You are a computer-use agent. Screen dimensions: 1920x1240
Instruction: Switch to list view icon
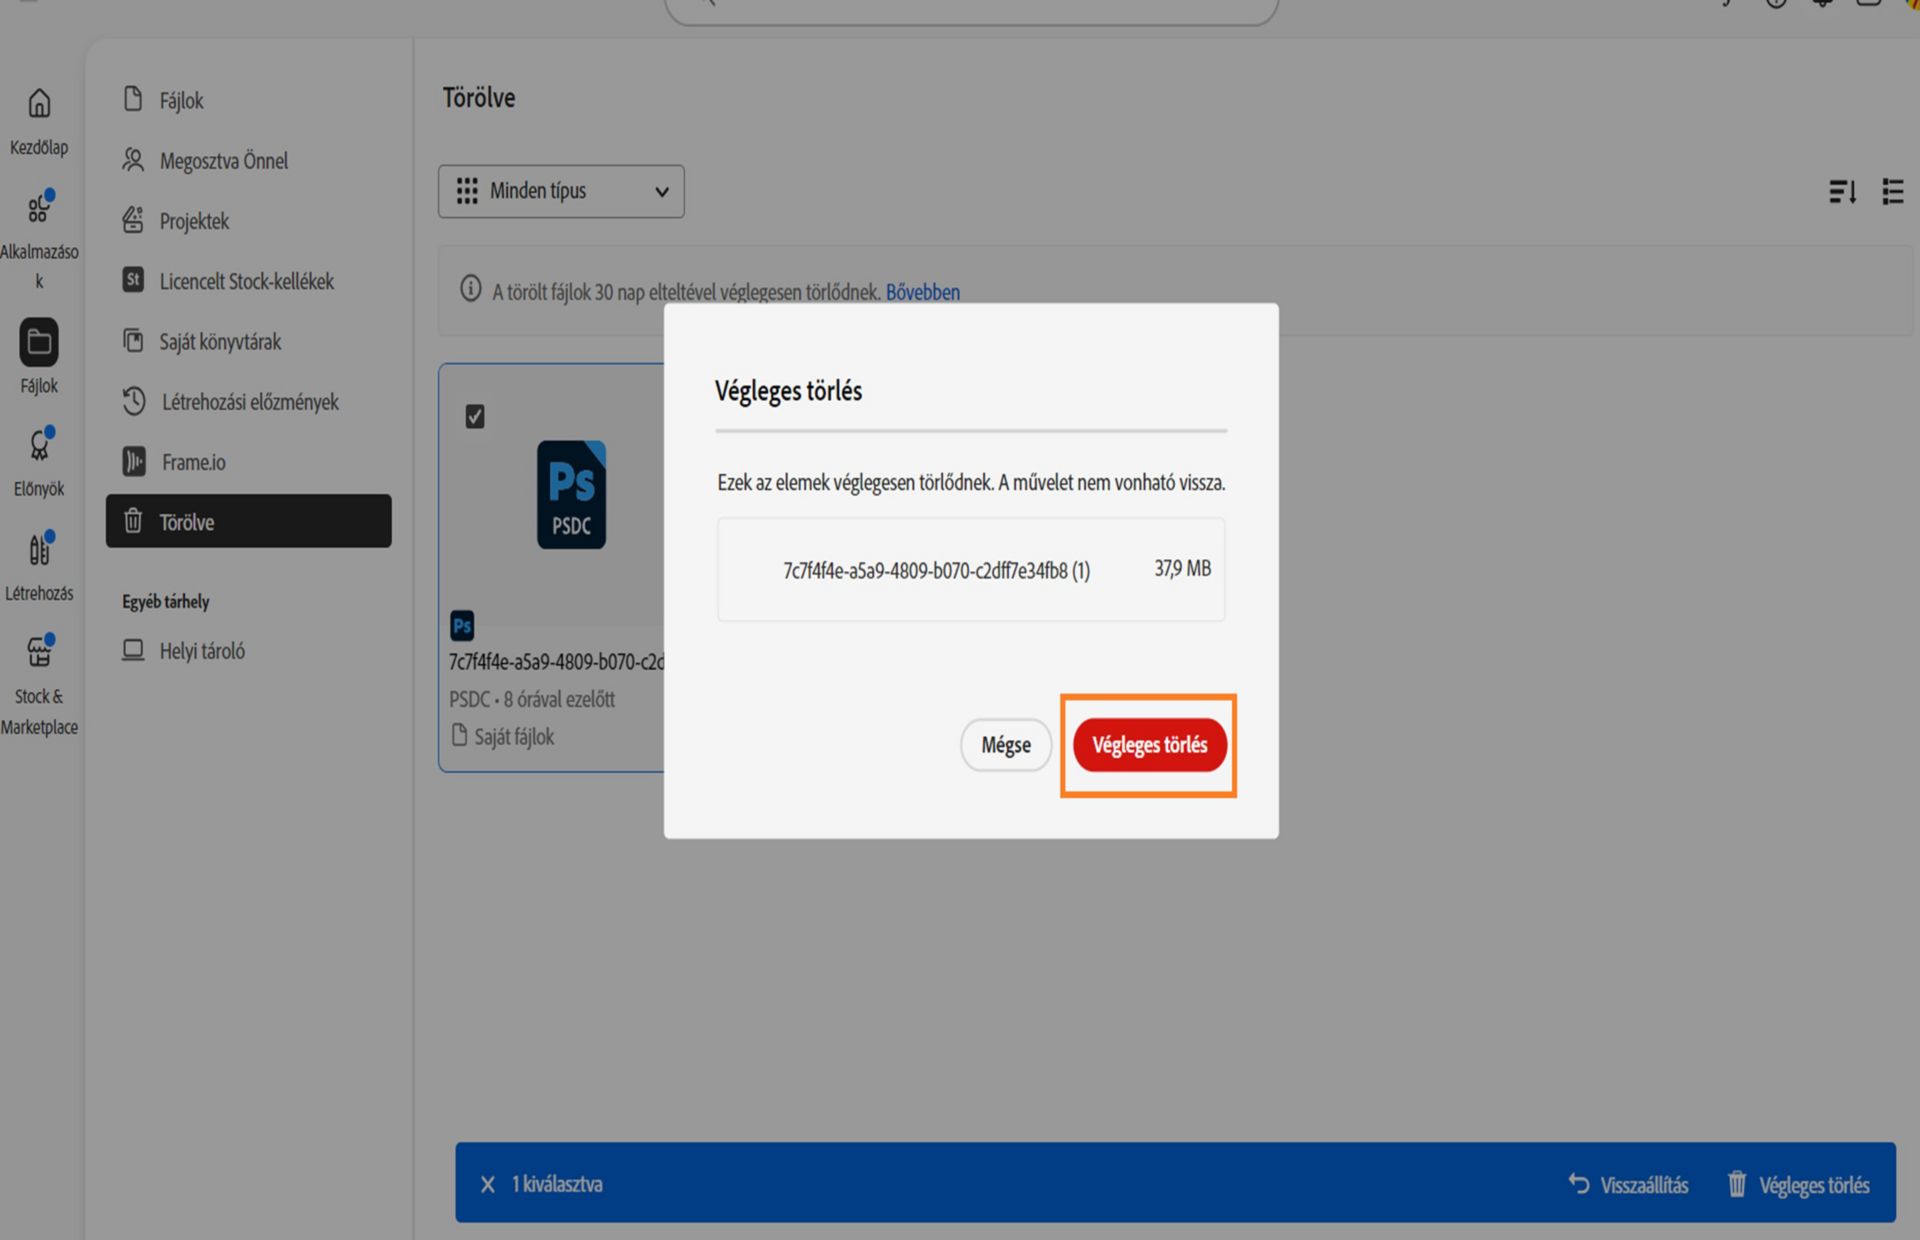1893,191
